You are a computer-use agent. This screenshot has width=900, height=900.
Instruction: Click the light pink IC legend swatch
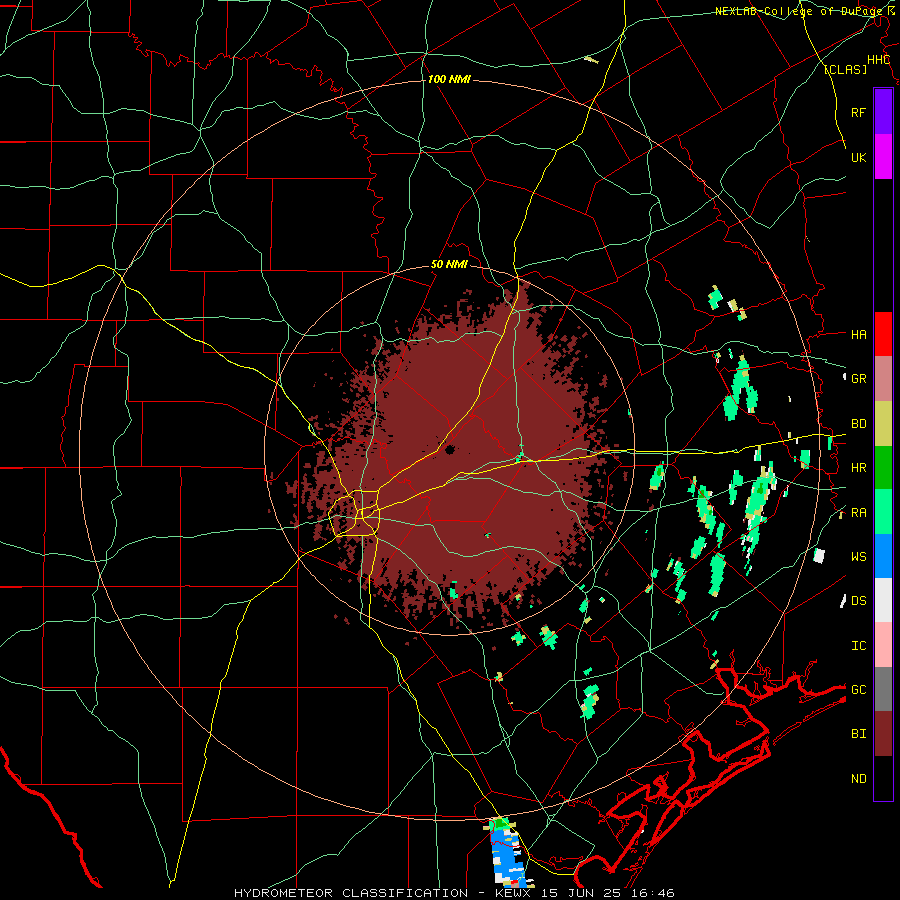click(x=883, y=645)
